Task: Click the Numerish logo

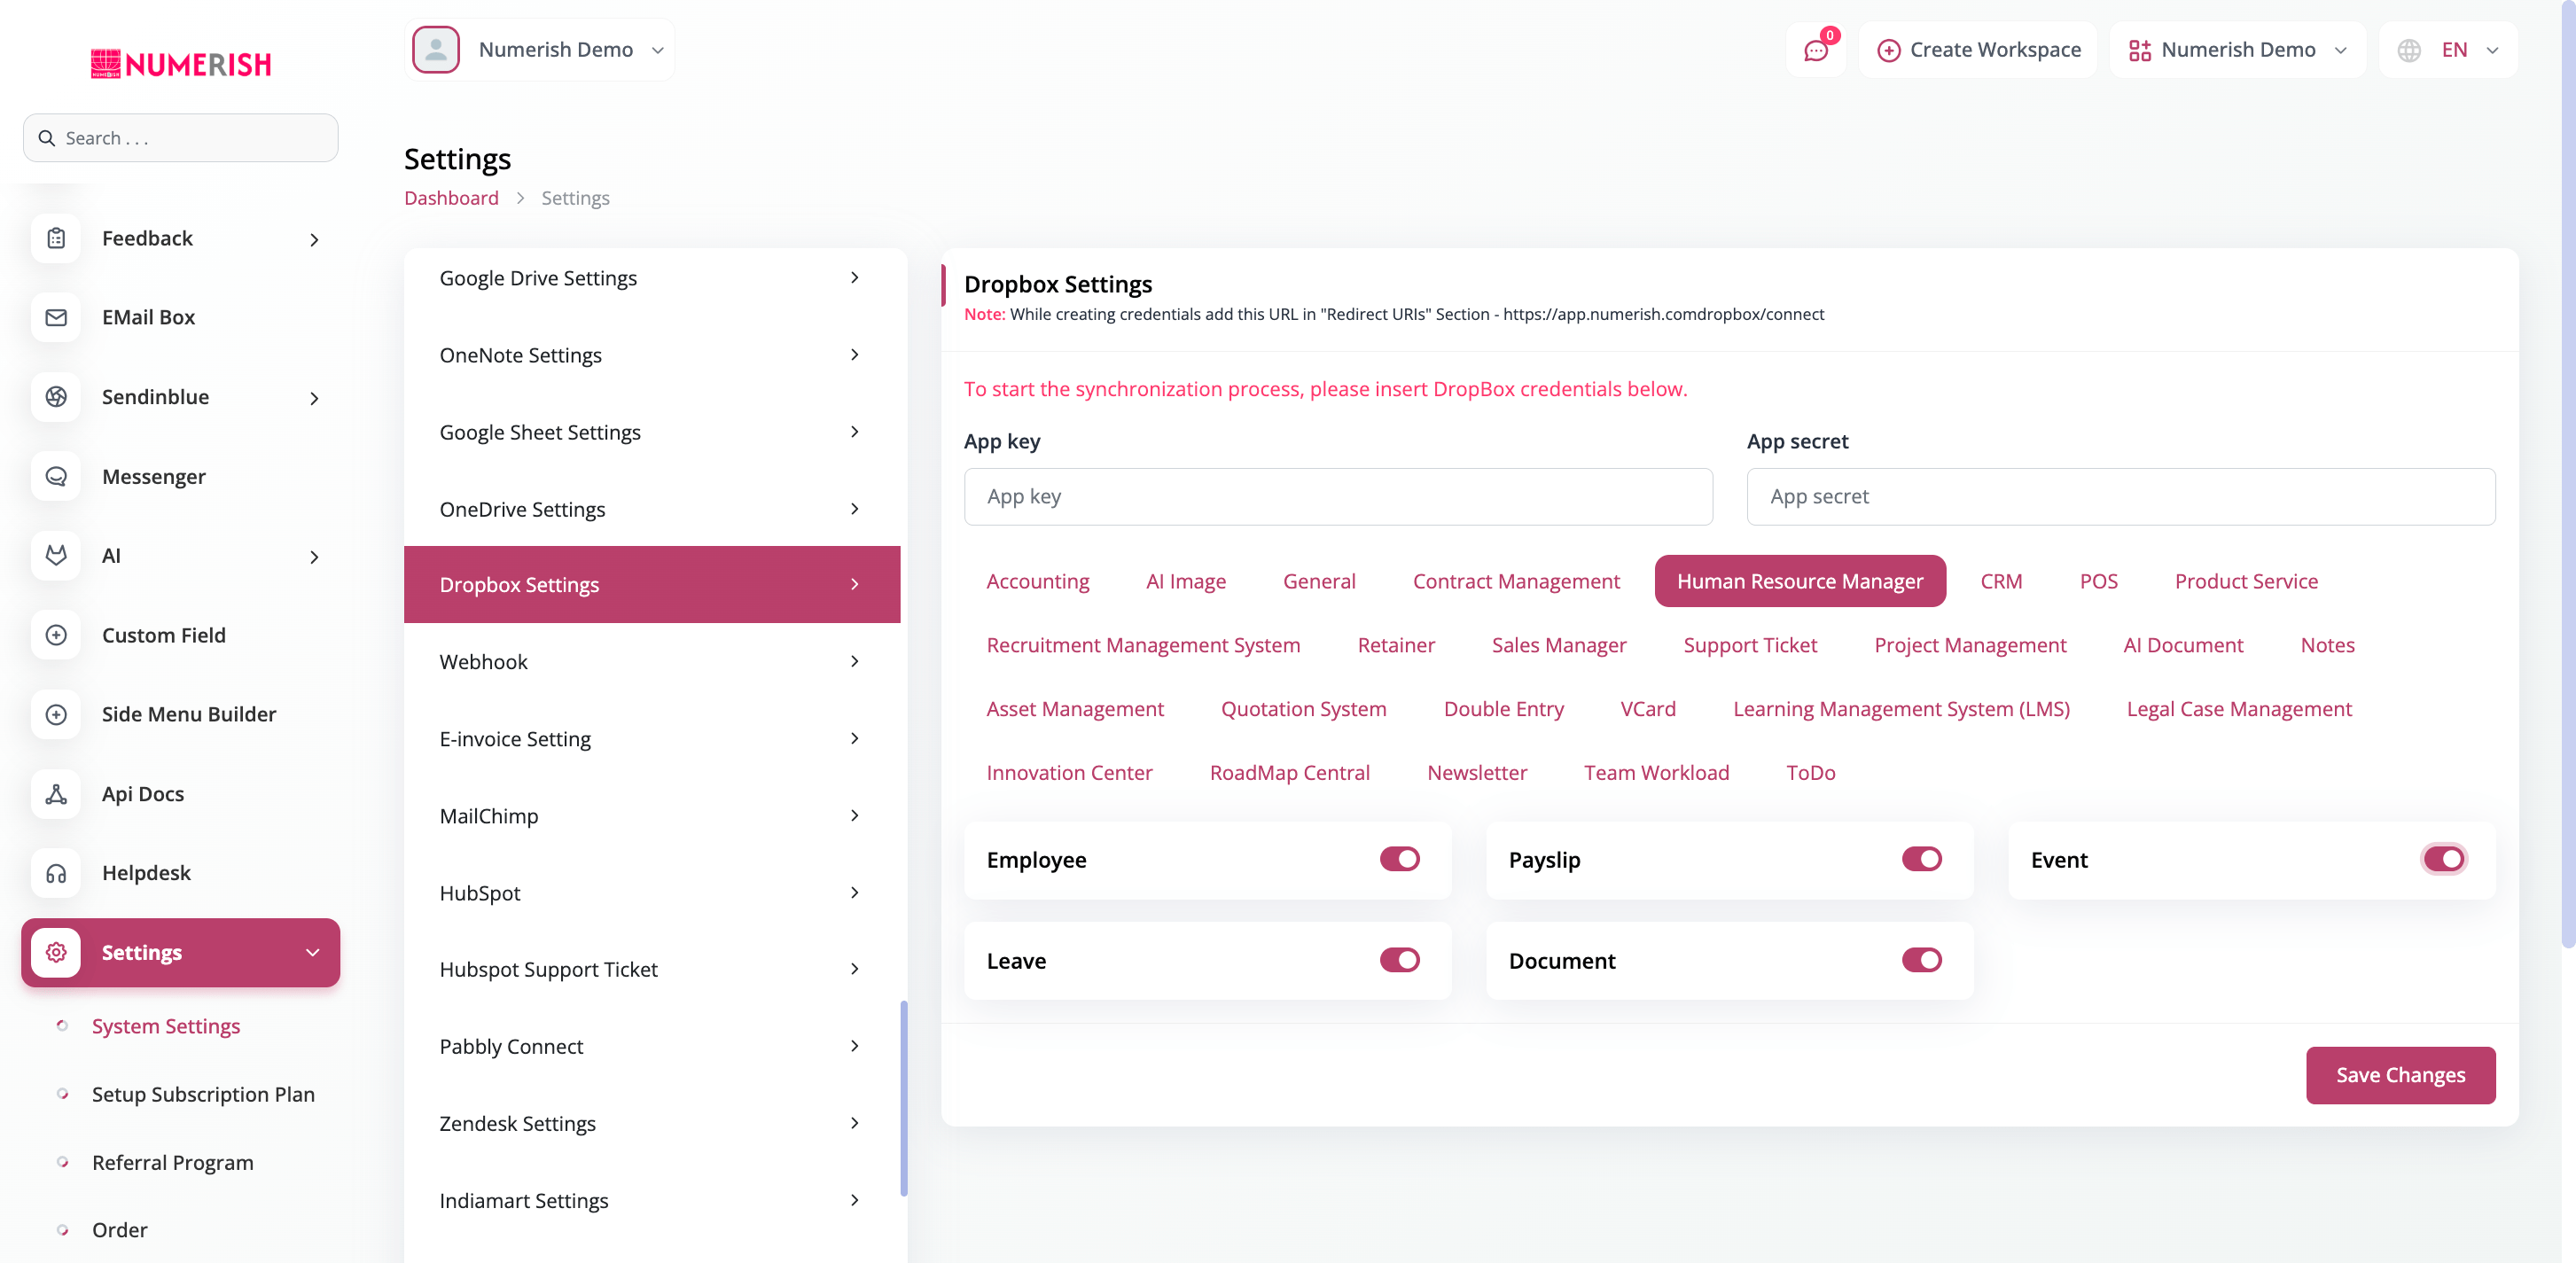Action: [x=181, y=64]
